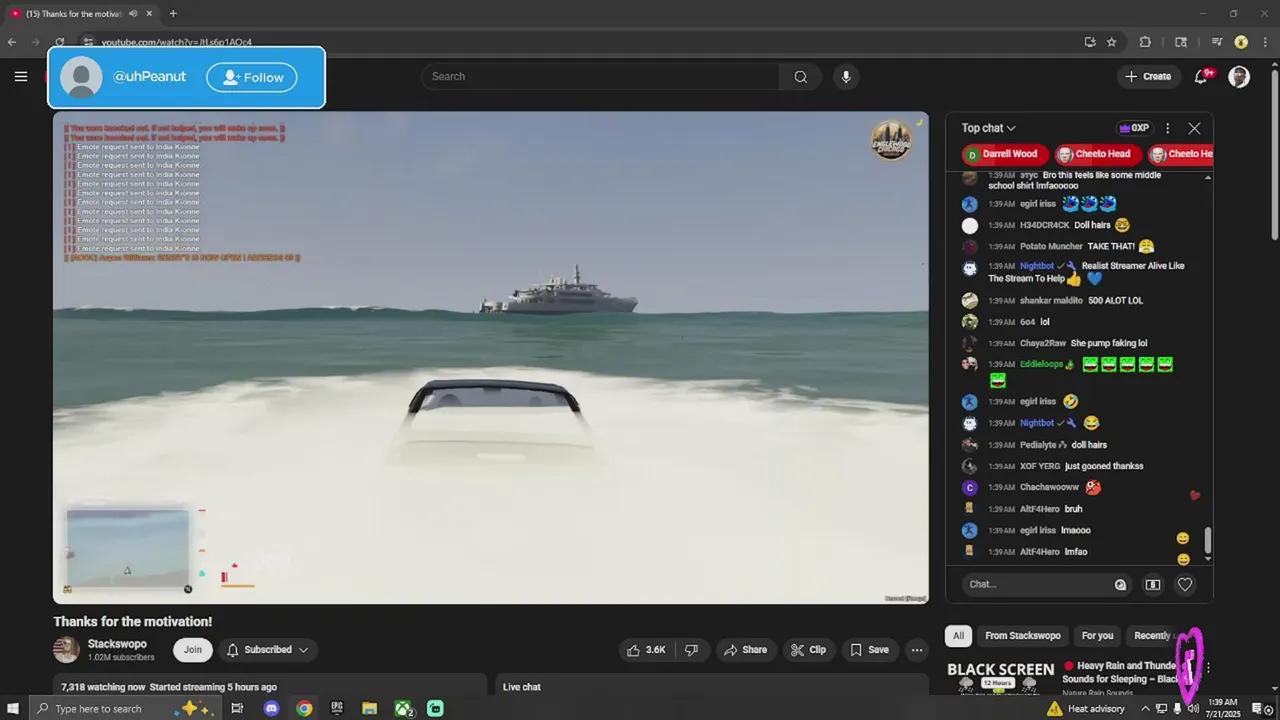Click the live chat scrollbar
This screenshot has height=720, width=1280.
(1208, 541)
